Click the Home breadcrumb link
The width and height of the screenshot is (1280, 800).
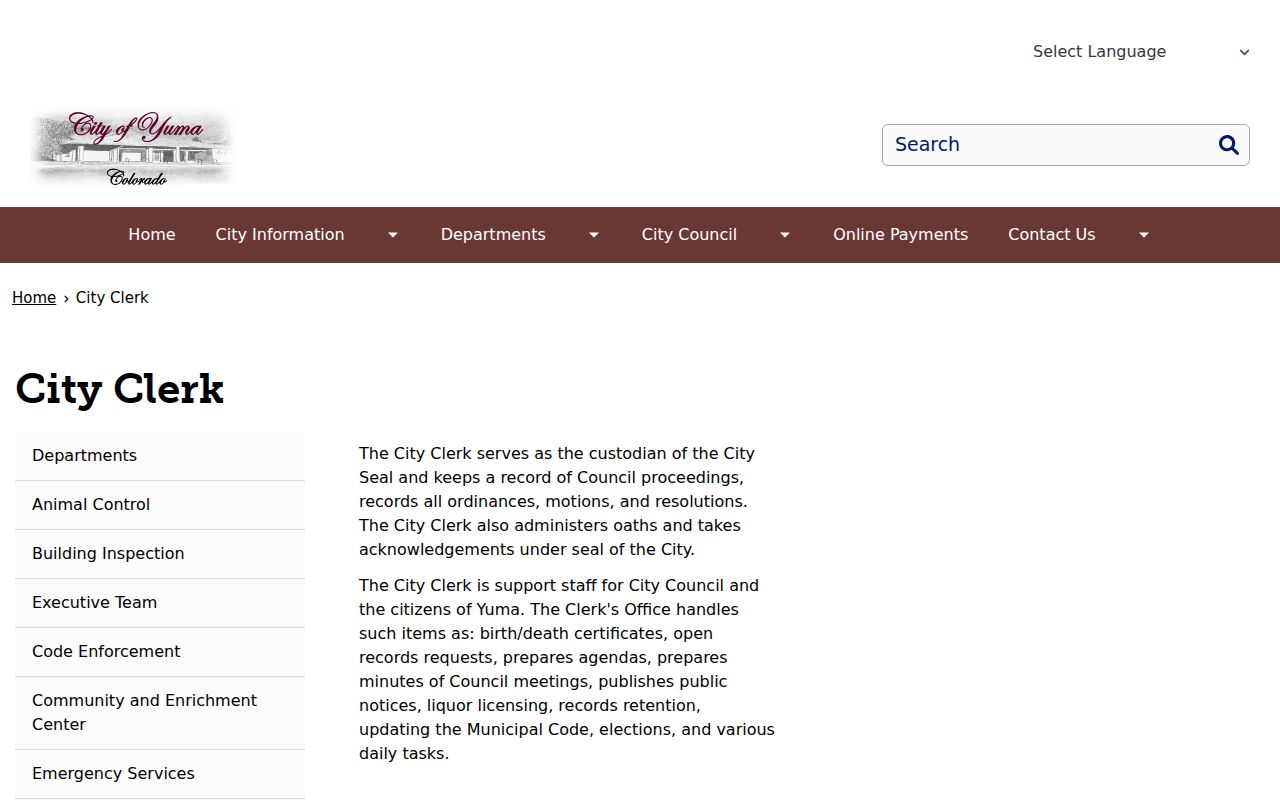34,298
